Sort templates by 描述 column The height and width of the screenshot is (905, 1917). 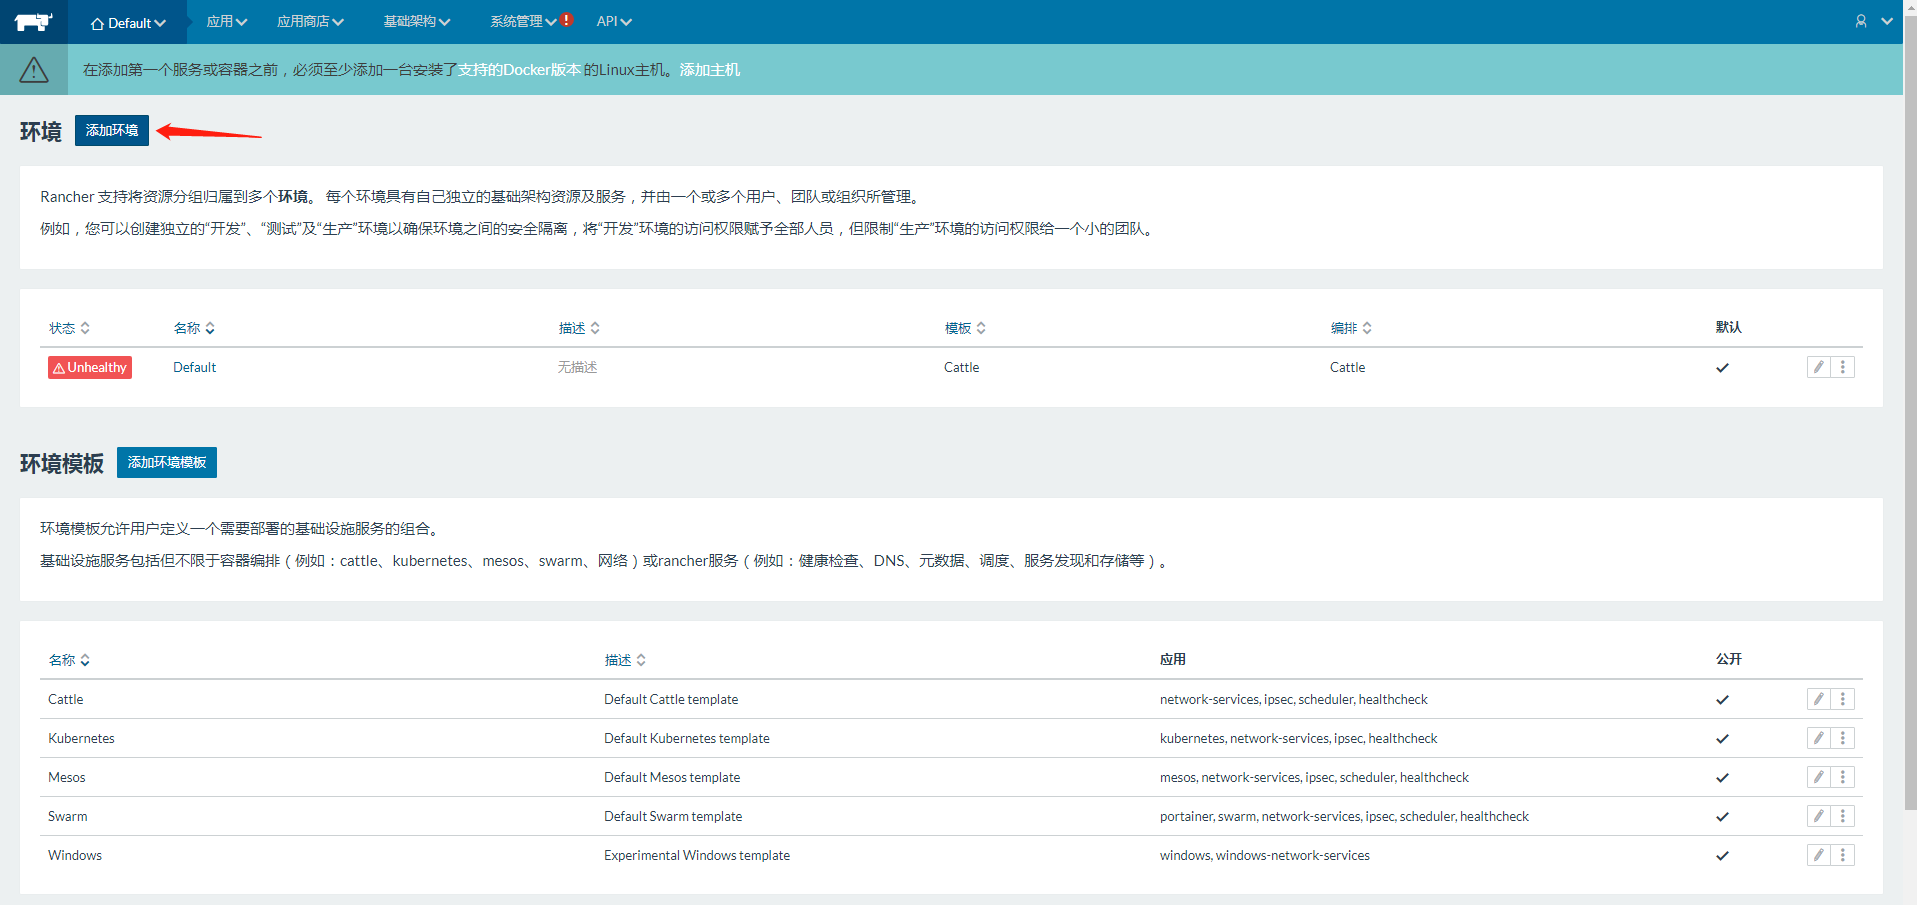625,660
